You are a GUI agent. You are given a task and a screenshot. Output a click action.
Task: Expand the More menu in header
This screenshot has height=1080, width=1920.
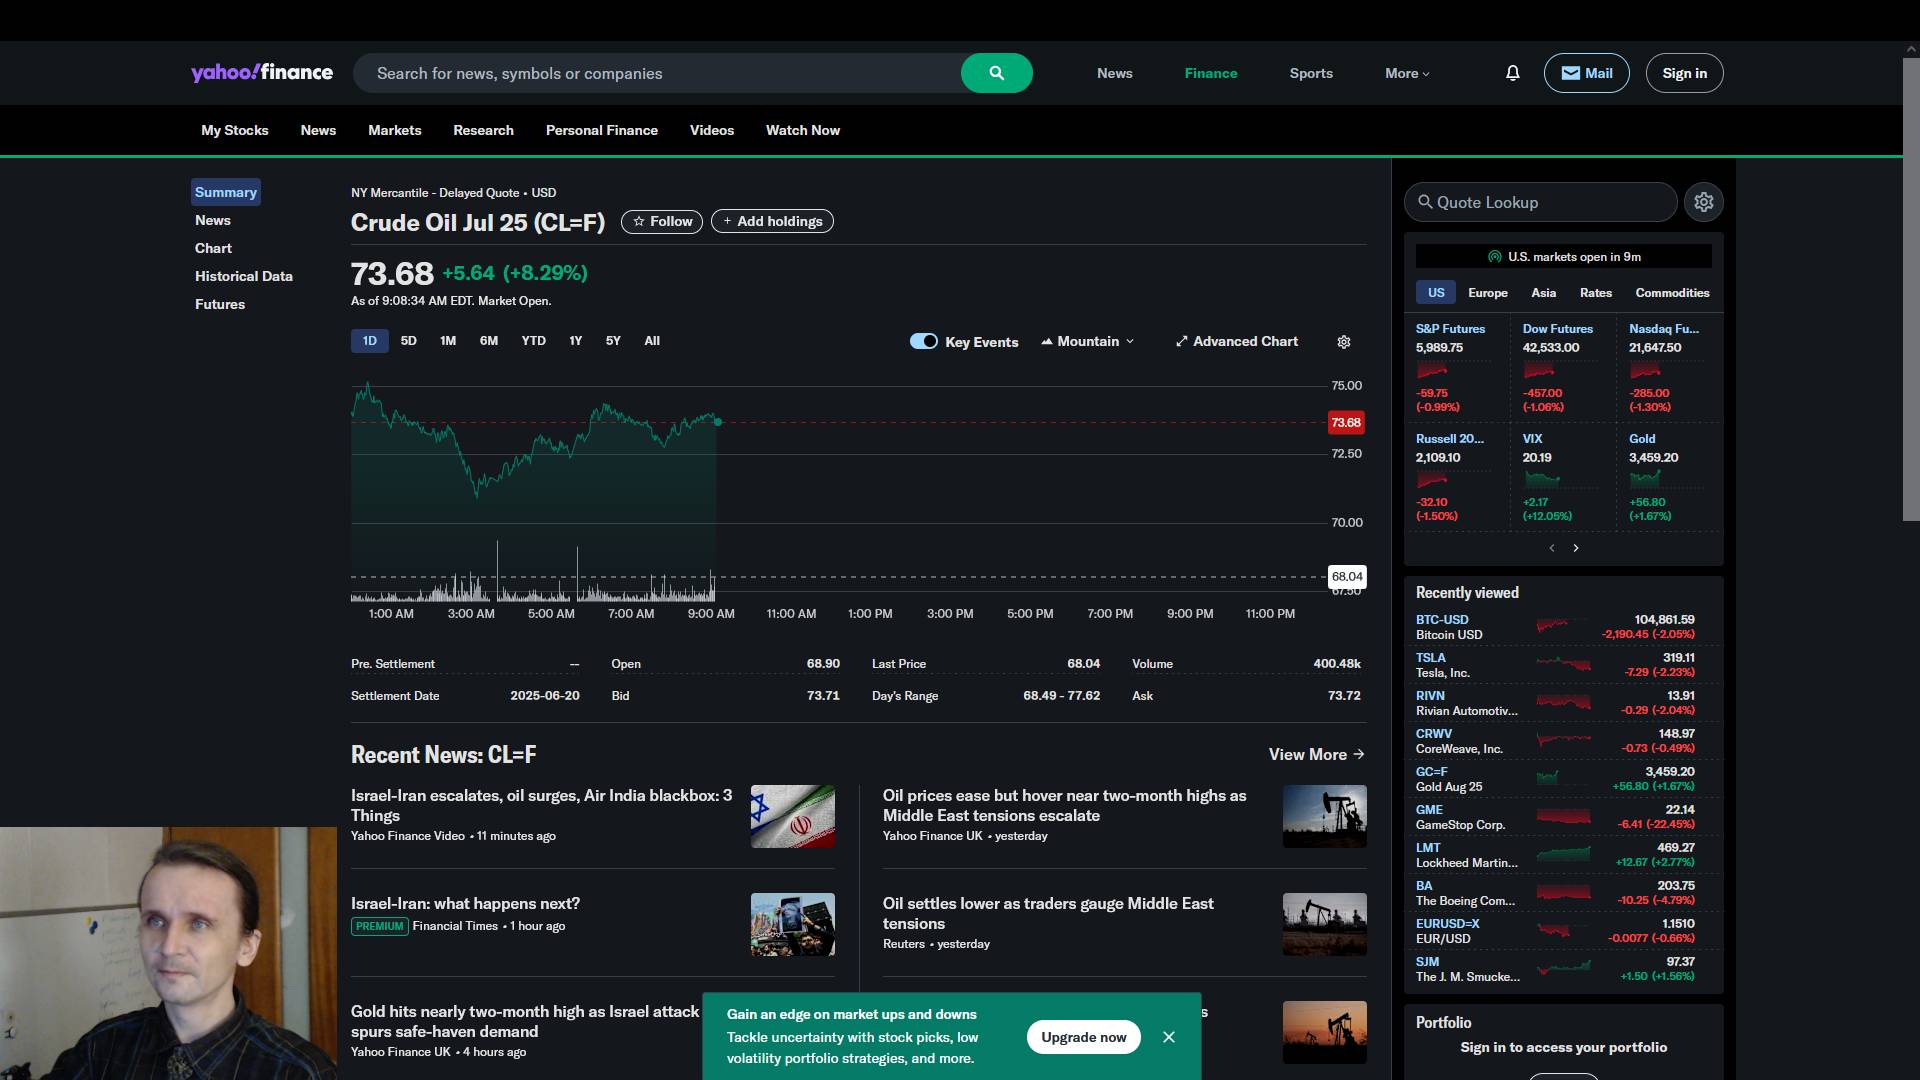(x=1406, y=73)
